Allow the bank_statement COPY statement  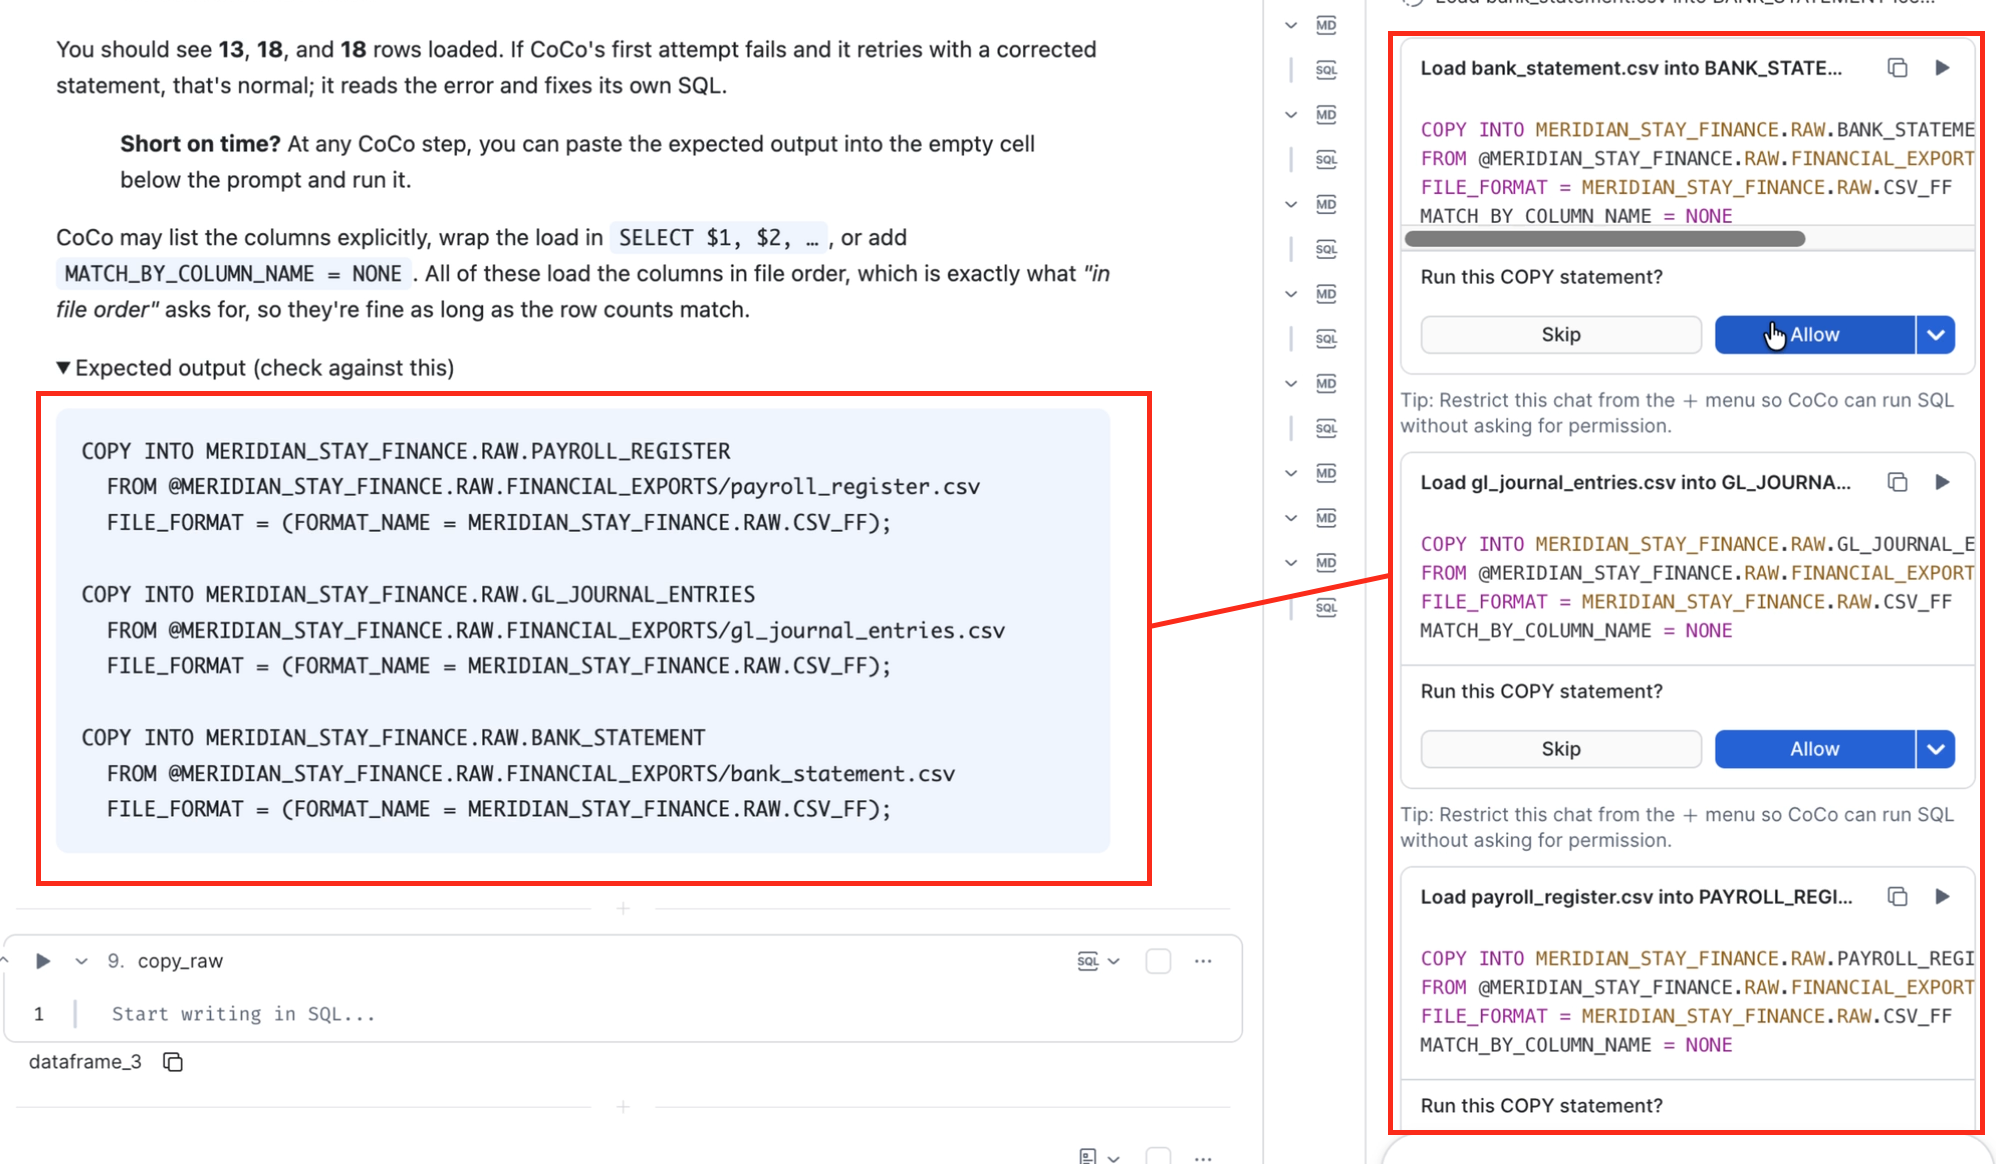1814,335
